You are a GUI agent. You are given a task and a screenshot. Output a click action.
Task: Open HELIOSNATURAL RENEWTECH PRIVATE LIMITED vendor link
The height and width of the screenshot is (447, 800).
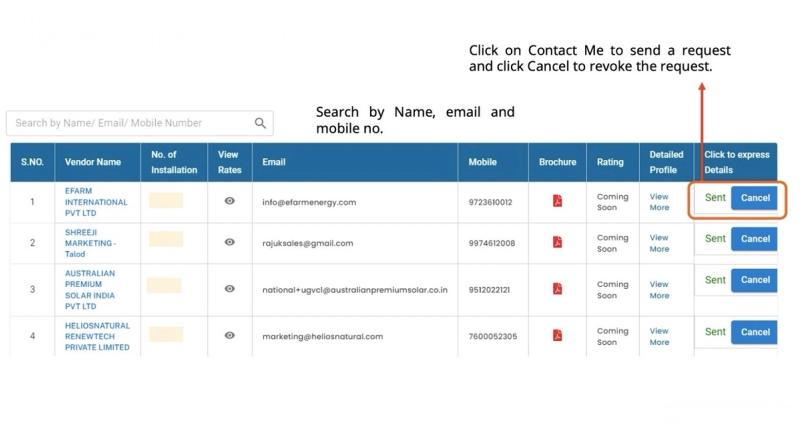[97, 337]
